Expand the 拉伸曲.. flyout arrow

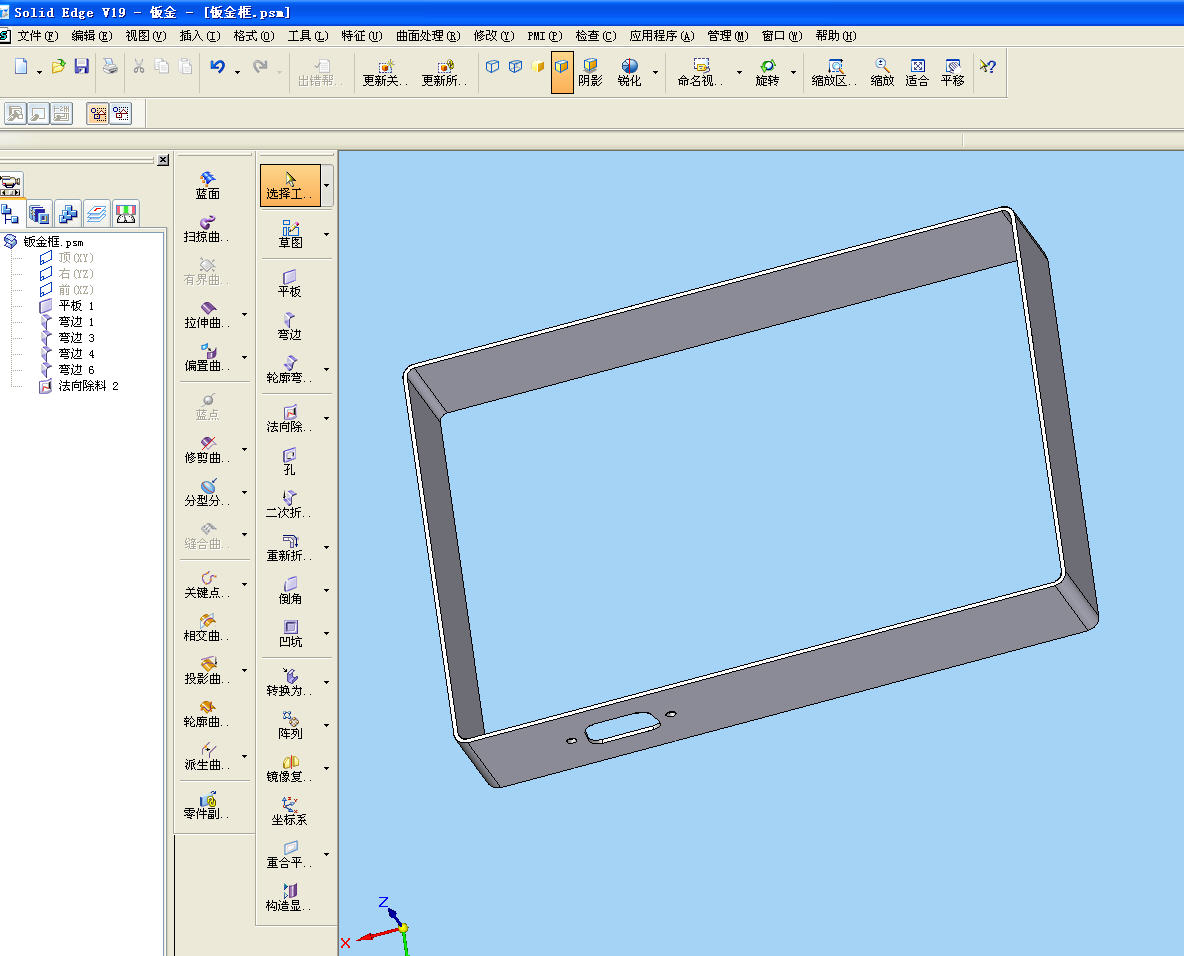coord(244,314)
